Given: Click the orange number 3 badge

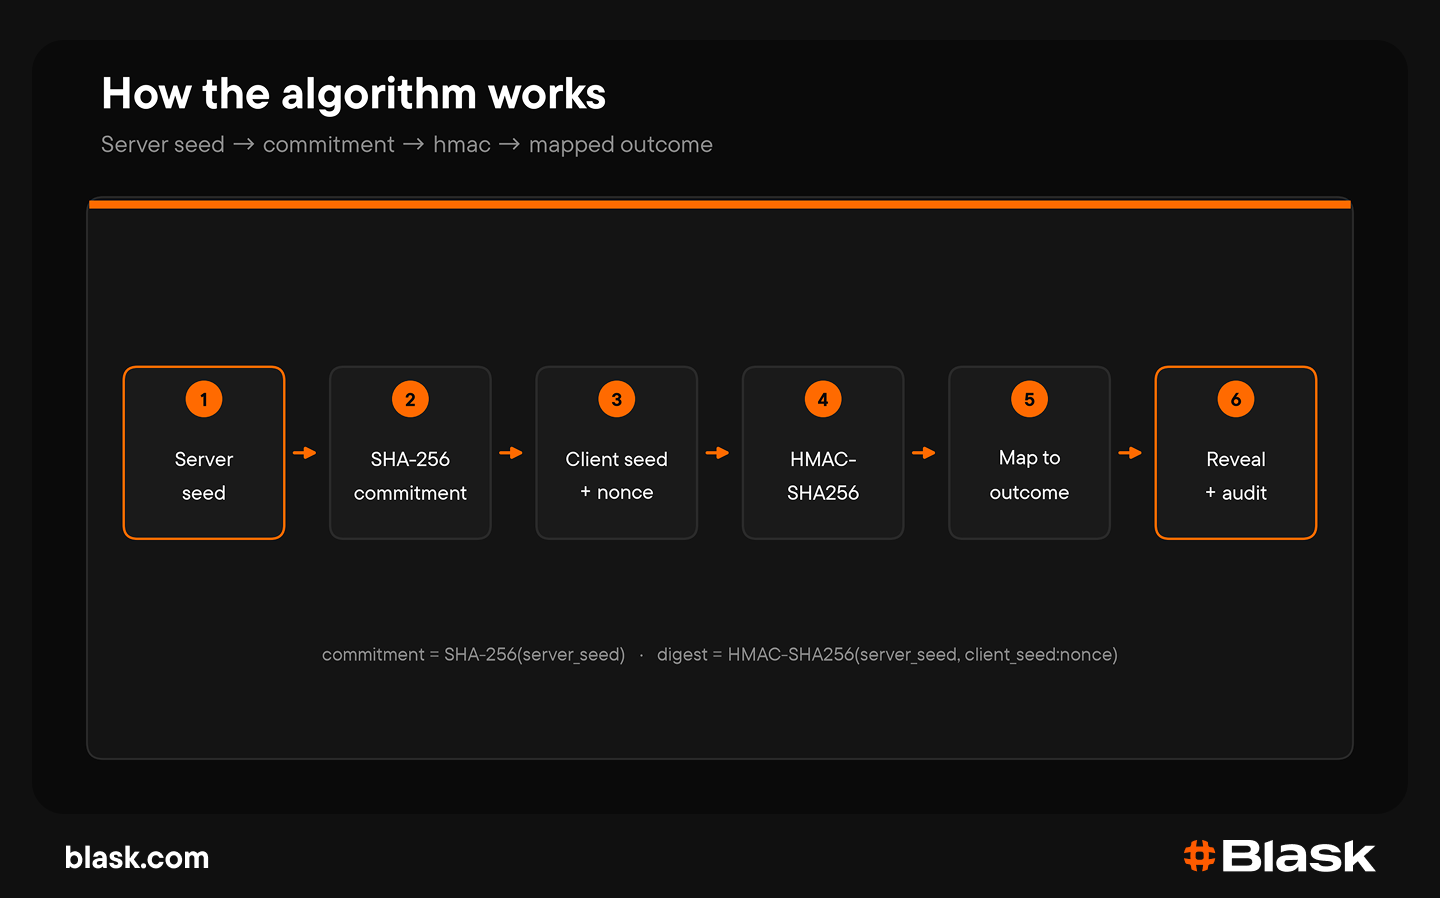Looking at the screenshot, I should (617, 399).
